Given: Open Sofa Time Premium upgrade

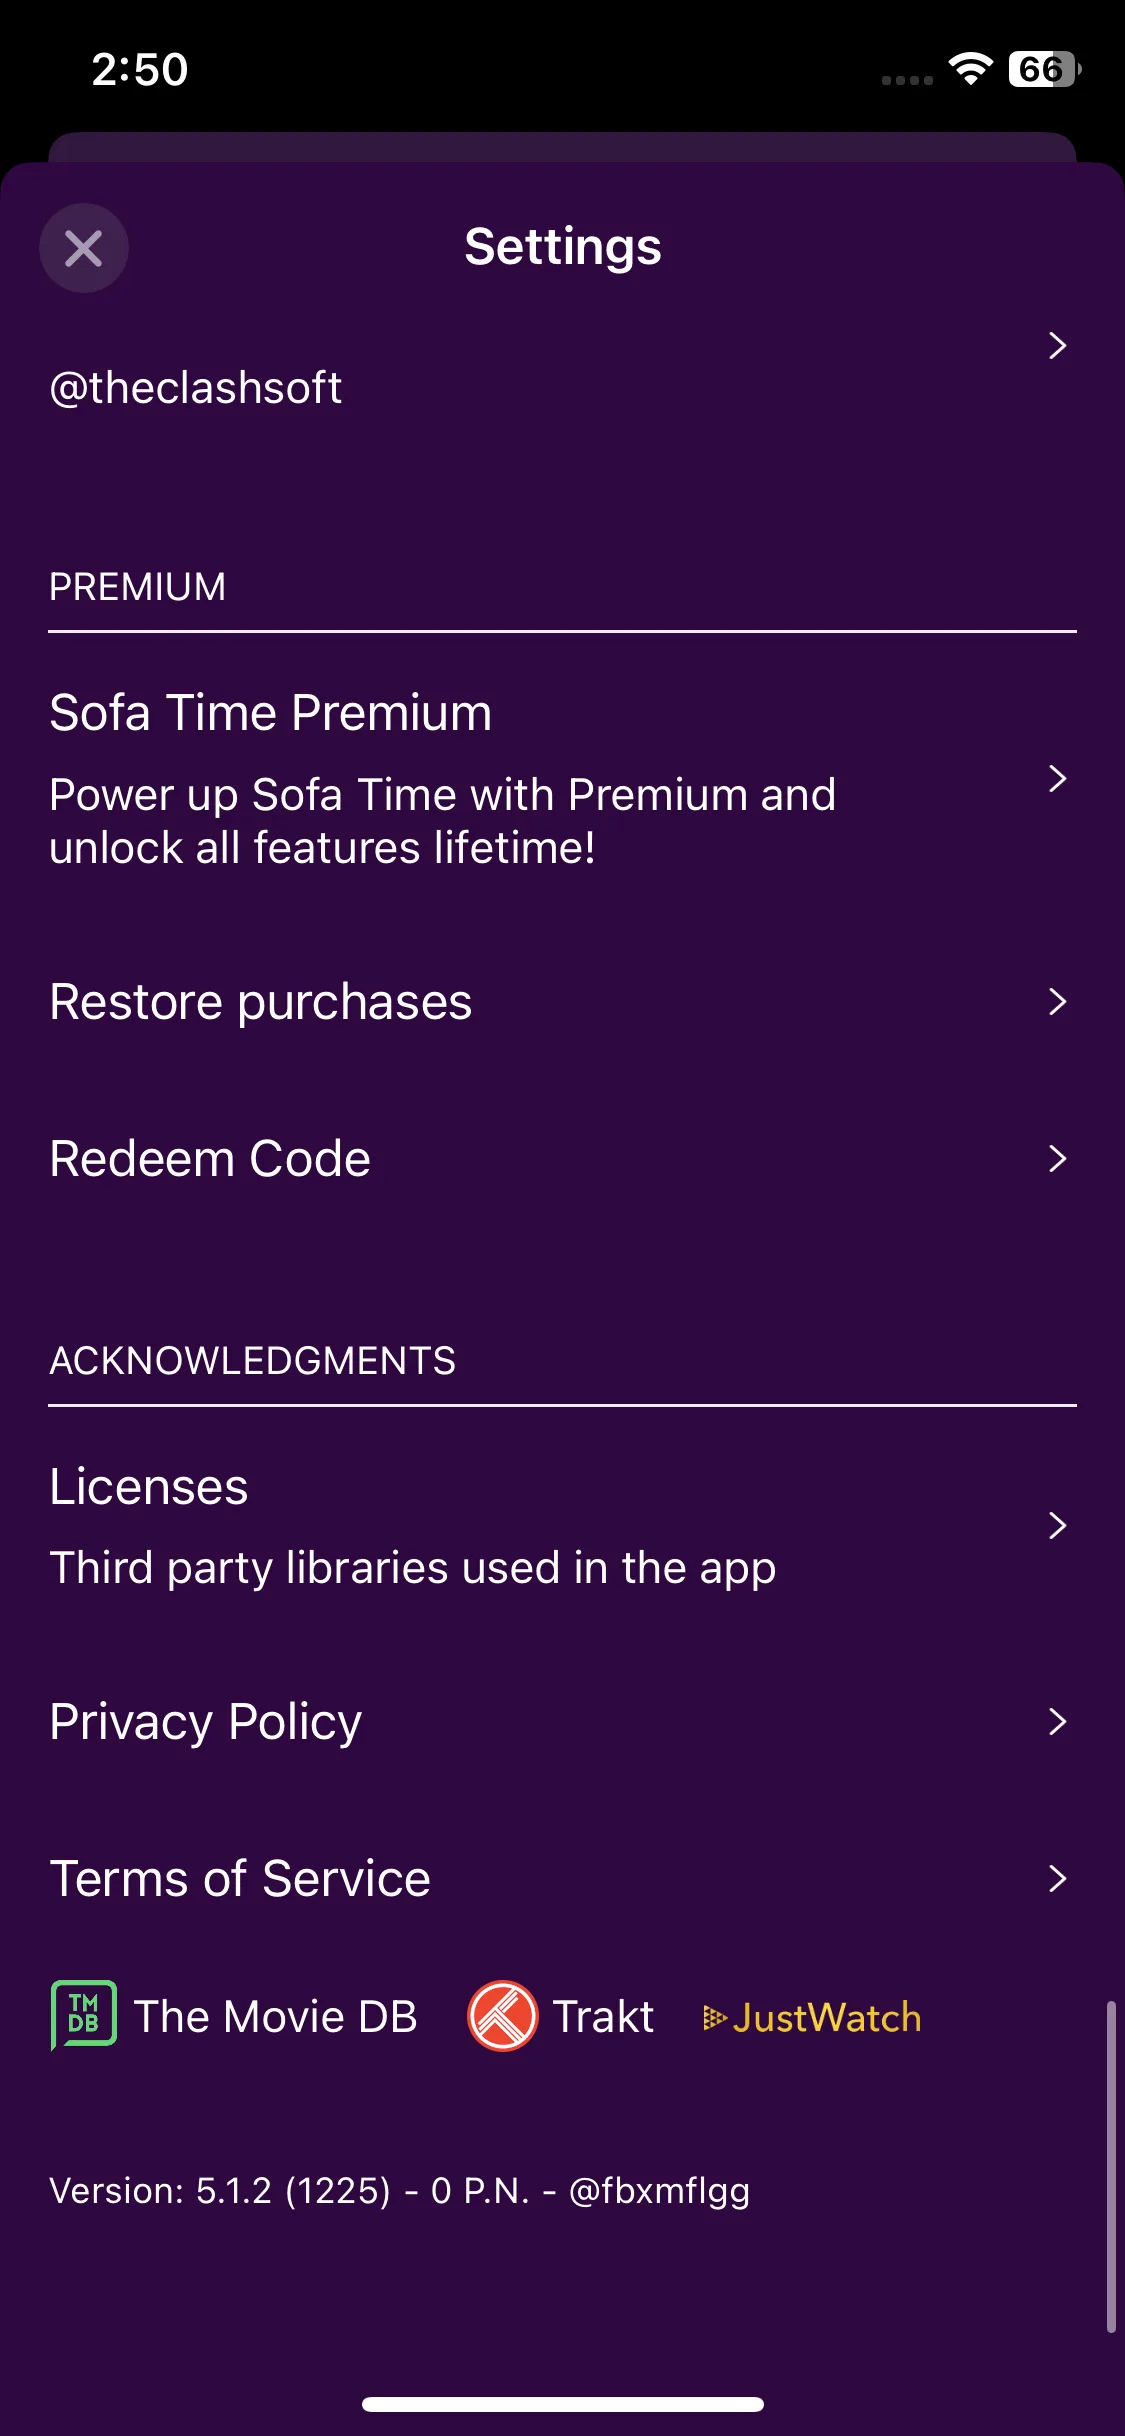Looking at the screenshot, I should click(x=440, y=778).
